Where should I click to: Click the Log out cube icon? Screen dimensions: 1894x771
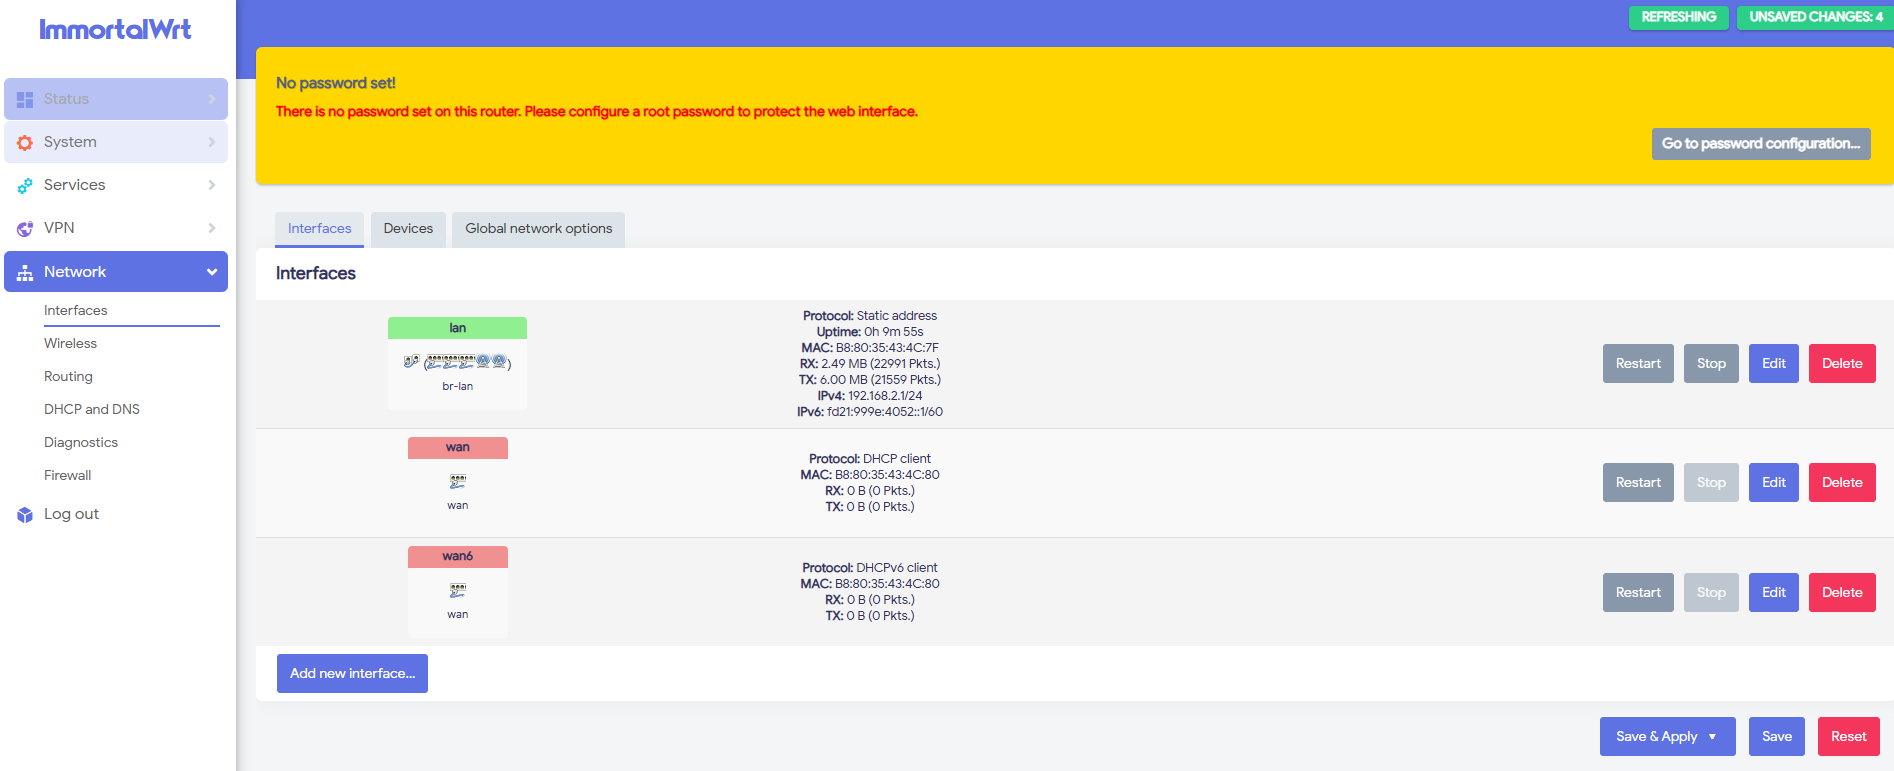click(25, 515)
